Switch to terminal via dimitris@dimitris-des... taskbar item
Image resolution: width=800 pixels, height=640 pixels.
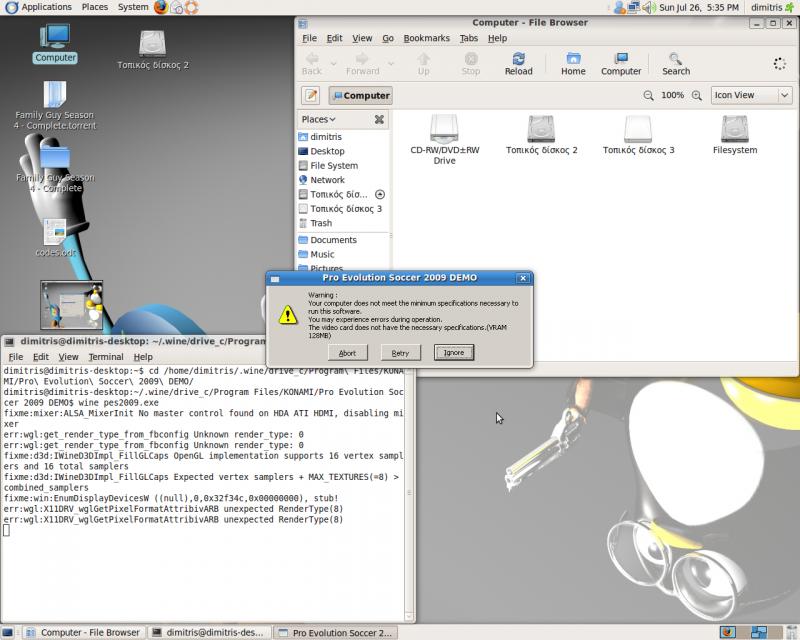point(209,633)
